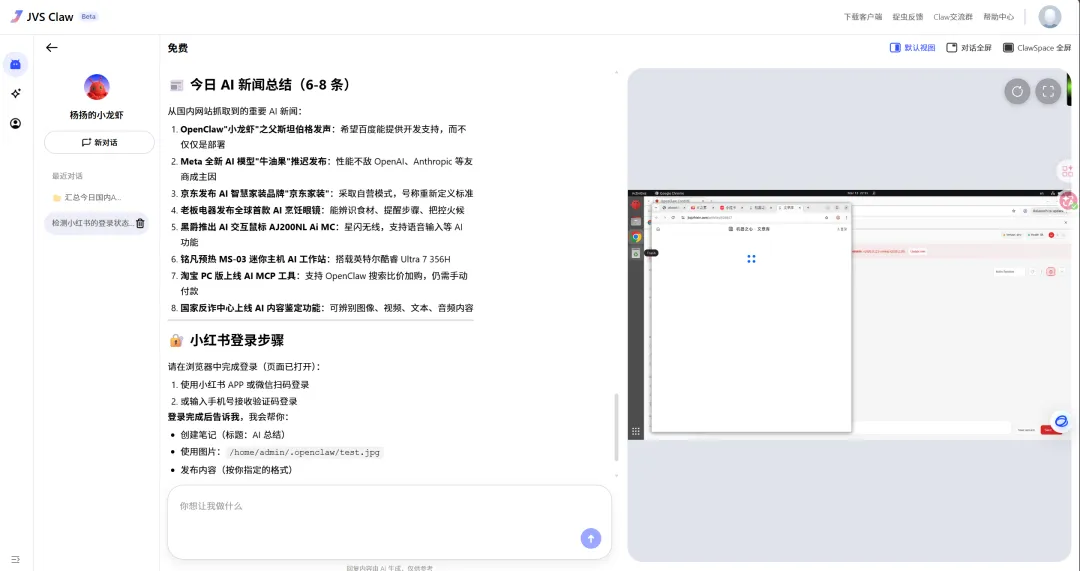Click the Files icon in remote dock
Screen dimensions: 1080x571
click(x=636, y=221)
